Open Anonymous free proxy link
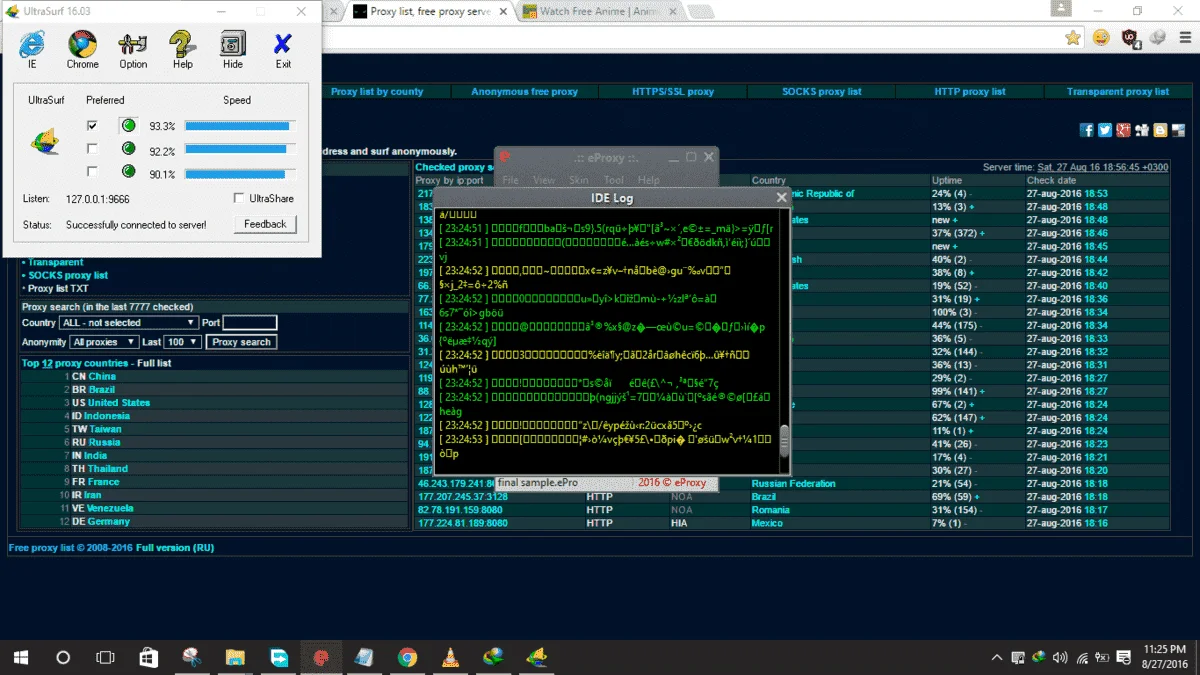 tap(524, 91)
